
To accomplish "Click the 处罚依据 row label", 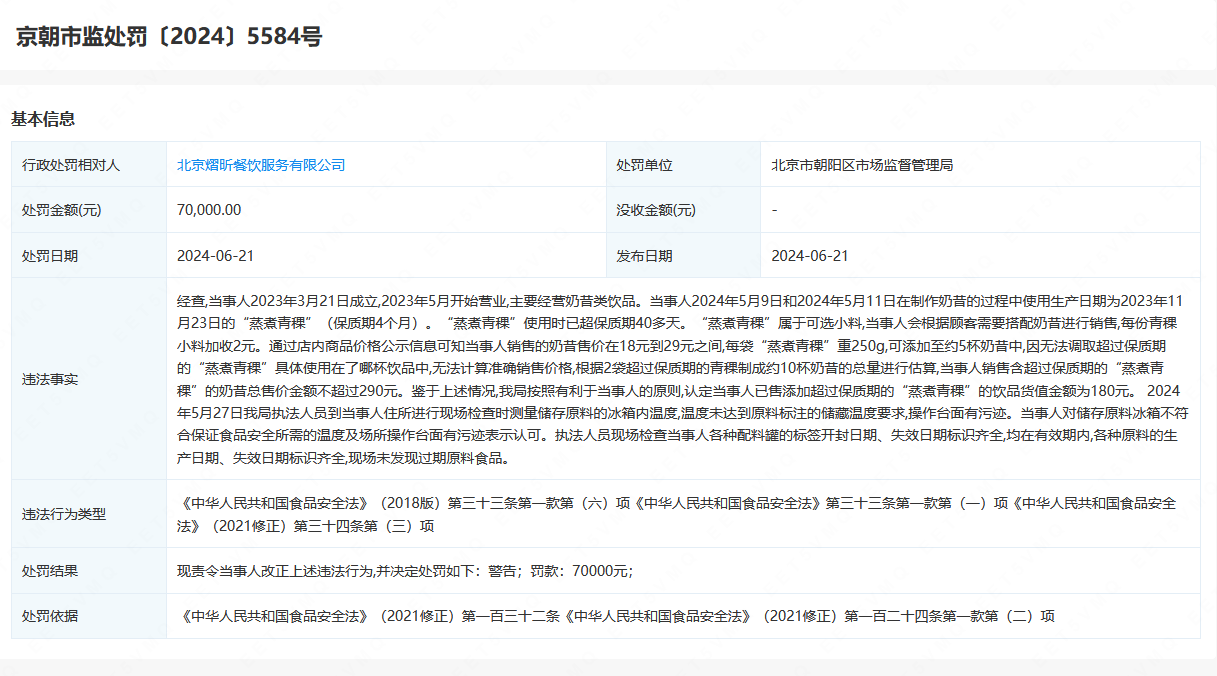I will (x=50, y=616).
